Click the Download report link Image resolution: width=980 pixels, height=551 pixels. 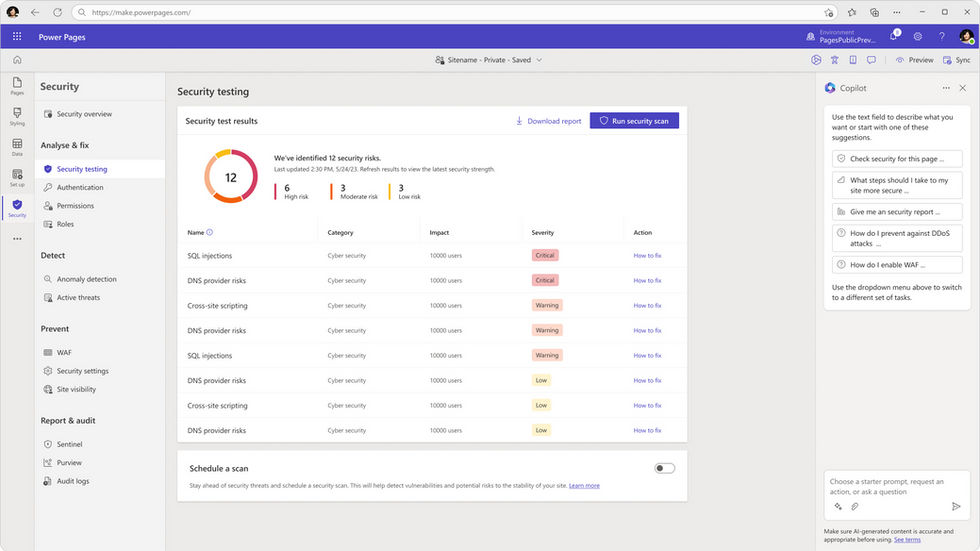548,121
